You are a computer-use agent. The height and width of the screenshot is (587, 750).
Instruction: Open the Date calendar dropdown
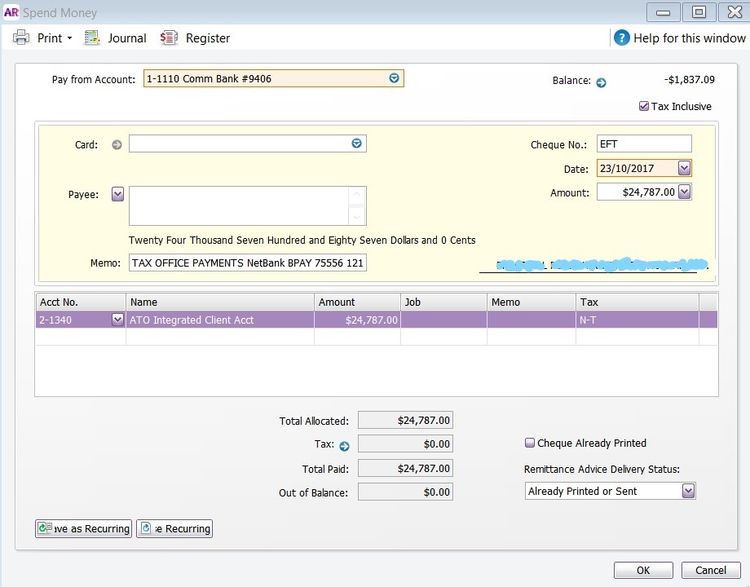click(684, 168)
